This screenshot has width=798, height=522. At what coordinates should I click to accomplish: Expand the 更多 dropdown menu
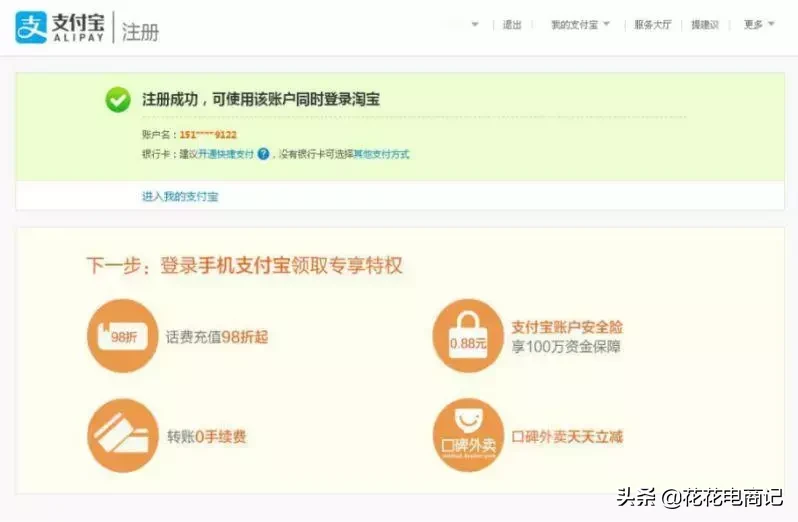tap(759, 24)
